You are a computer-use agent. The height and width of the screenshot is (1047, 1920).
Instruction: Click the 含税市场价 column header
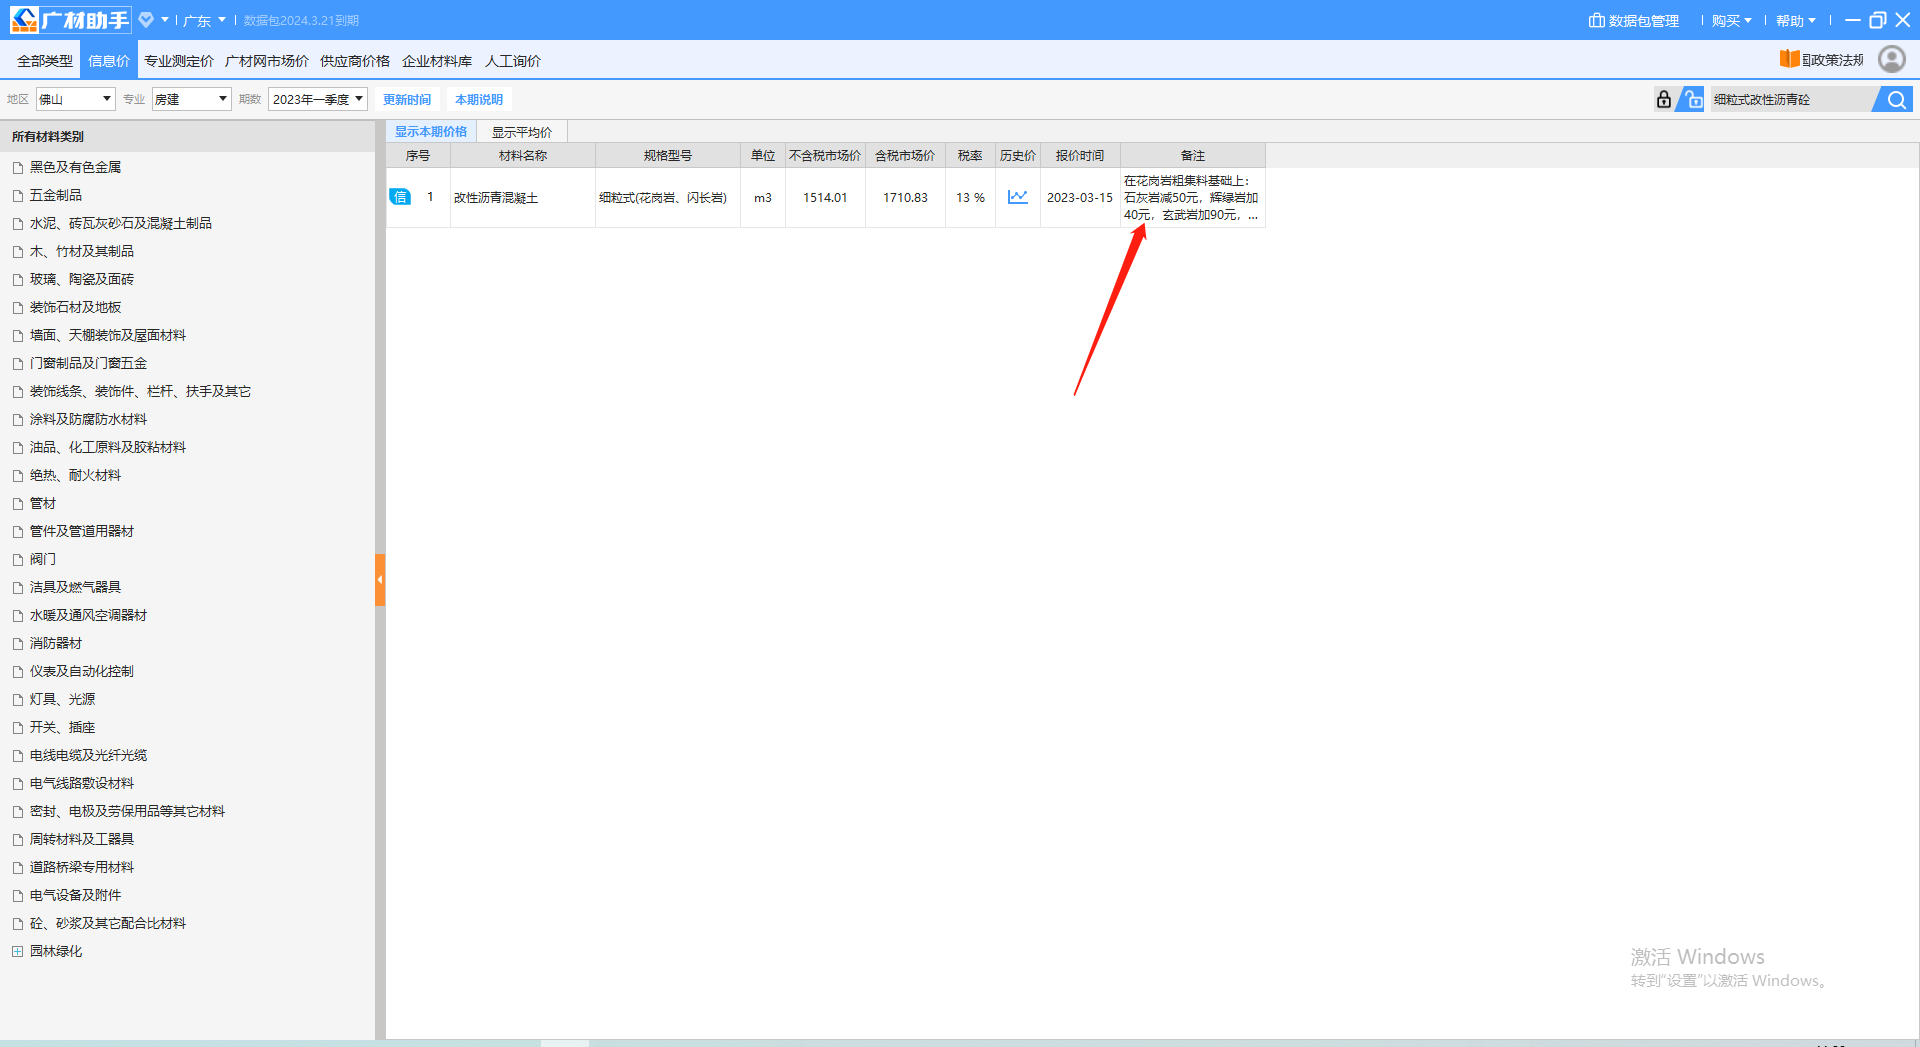coord(905,155)
